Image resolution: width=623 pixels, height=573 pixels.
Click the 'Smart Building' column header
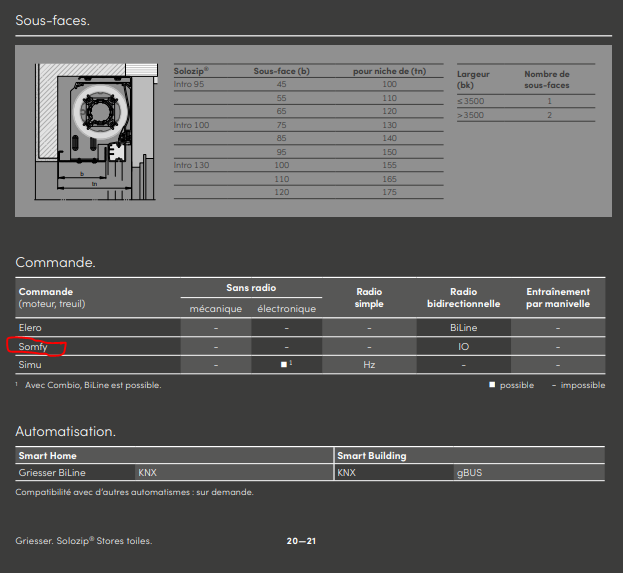tap(370, 456)
